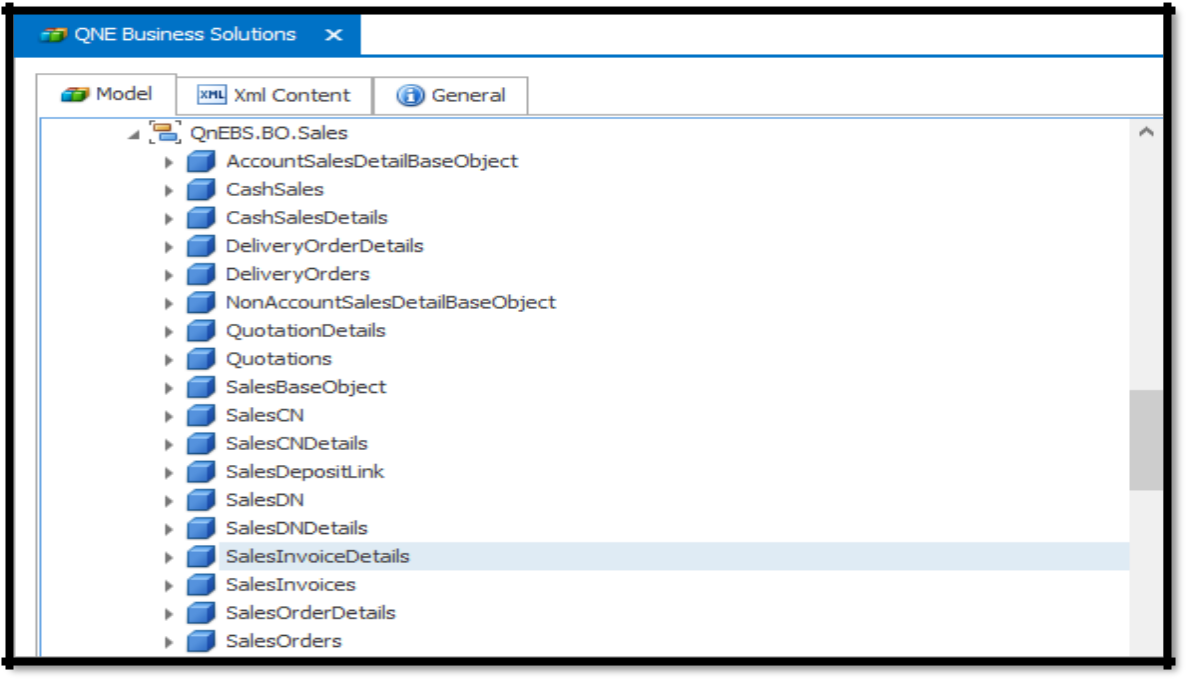Expand the CashSales node

[x=169, y=190]
